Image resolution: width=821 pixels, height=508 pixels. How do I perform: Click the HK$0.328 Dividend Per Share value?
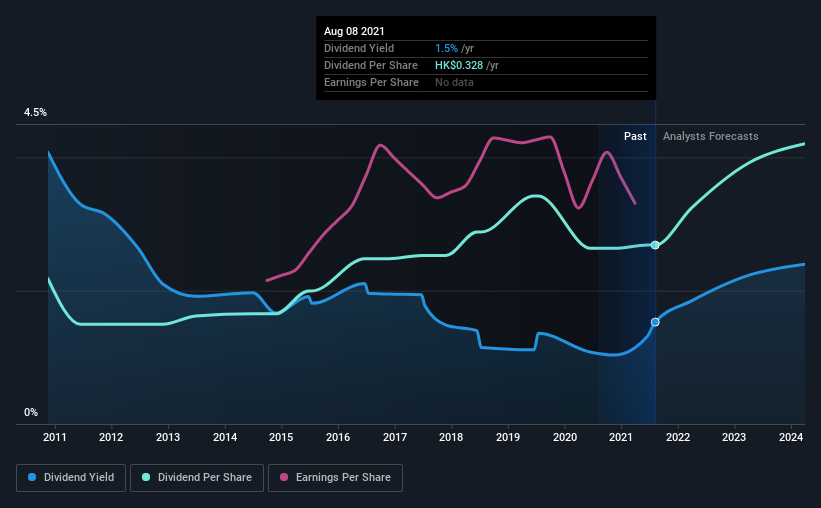coord(459,65)
